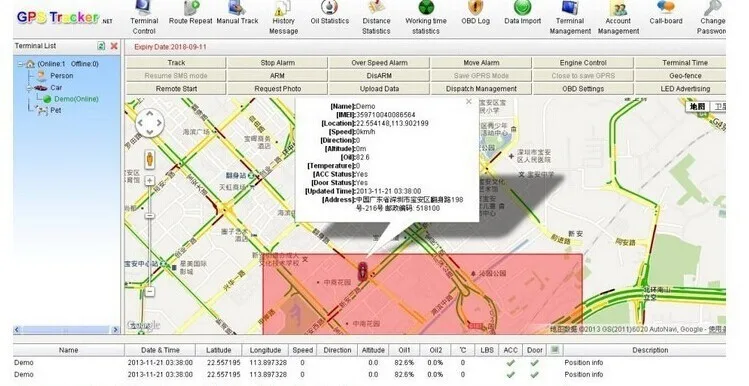Viewport: 749px width, 386px height.
Task: Click LED Advertising button
Action: pyautogui.click(x=681, y=88)
